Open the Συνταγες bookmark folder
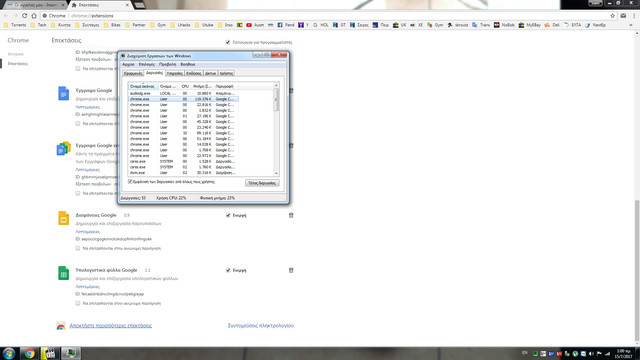 pos(87,25)
